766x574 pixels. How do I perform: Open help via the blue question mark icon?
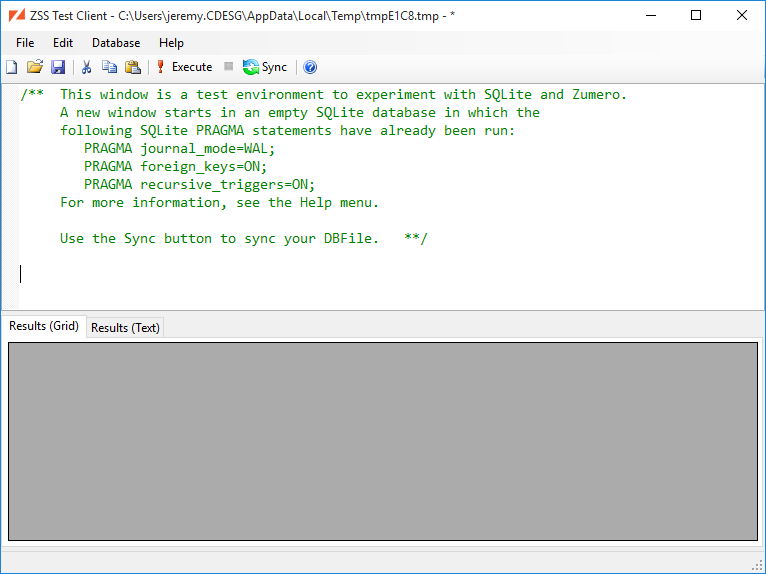[x=310, y=67]
